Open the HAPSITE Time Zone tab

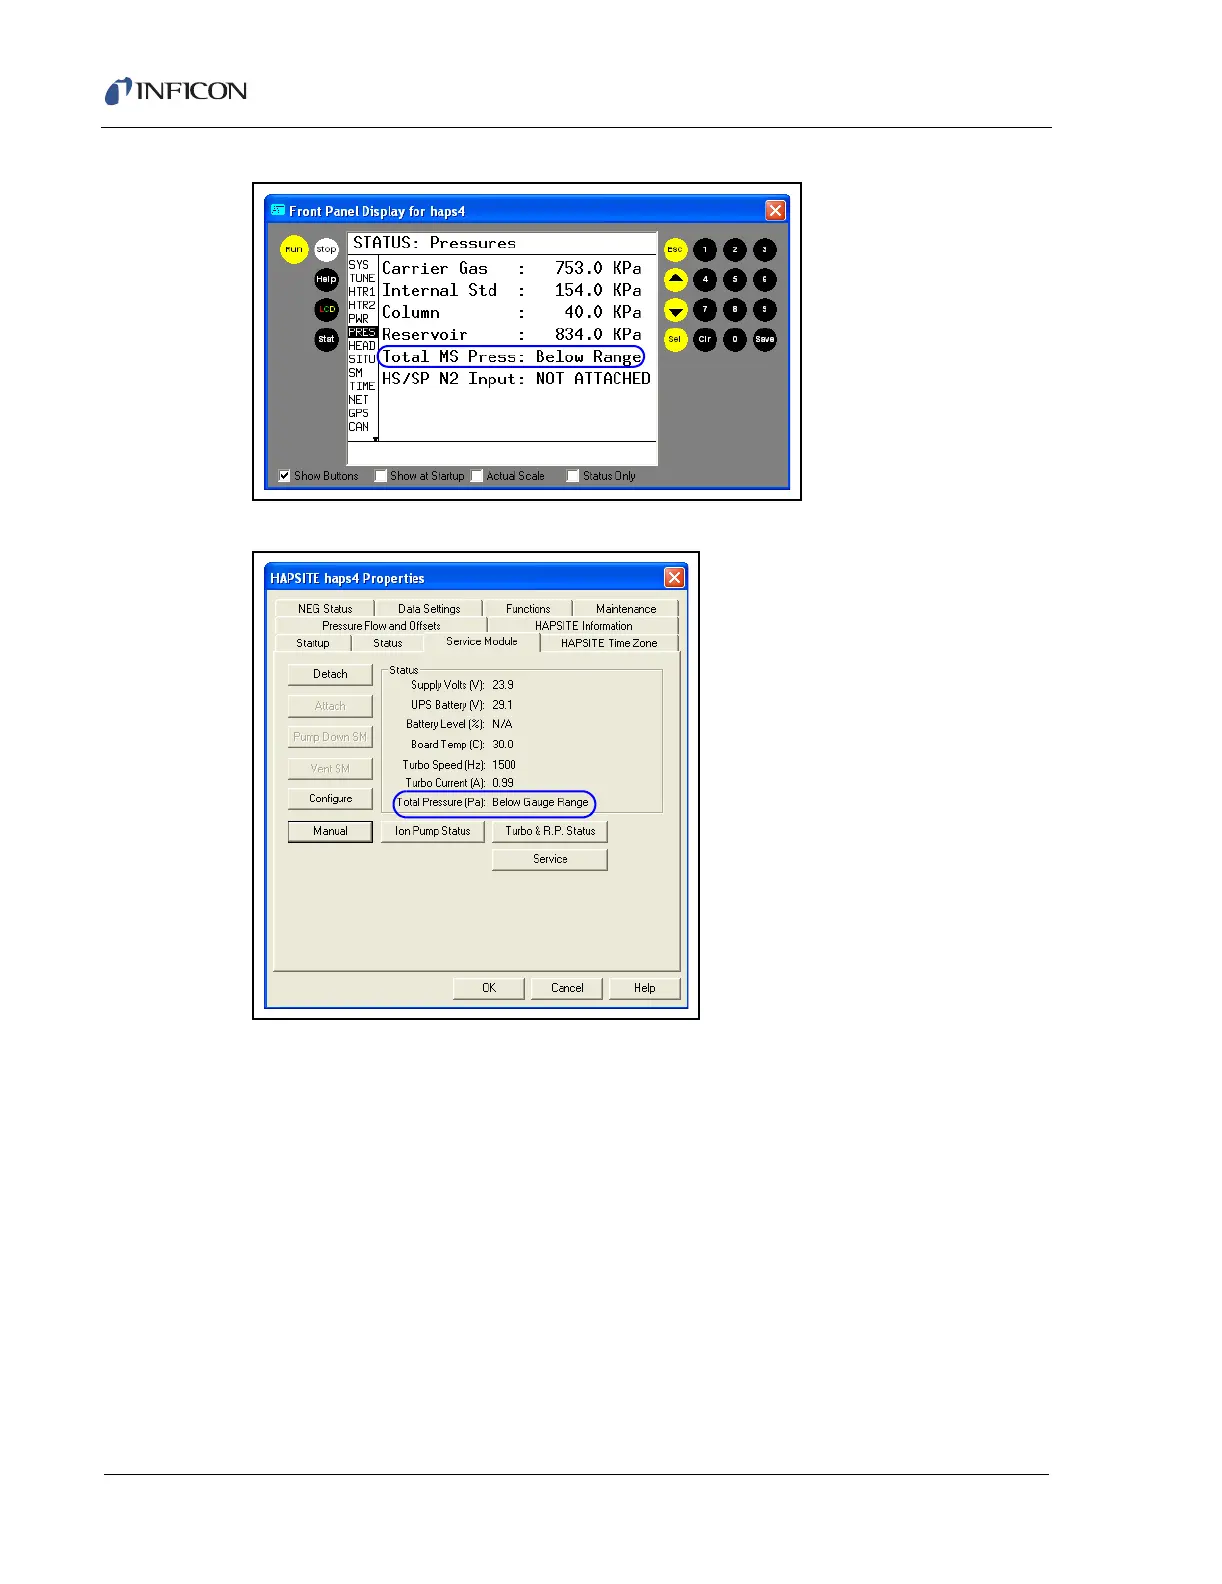609,643
